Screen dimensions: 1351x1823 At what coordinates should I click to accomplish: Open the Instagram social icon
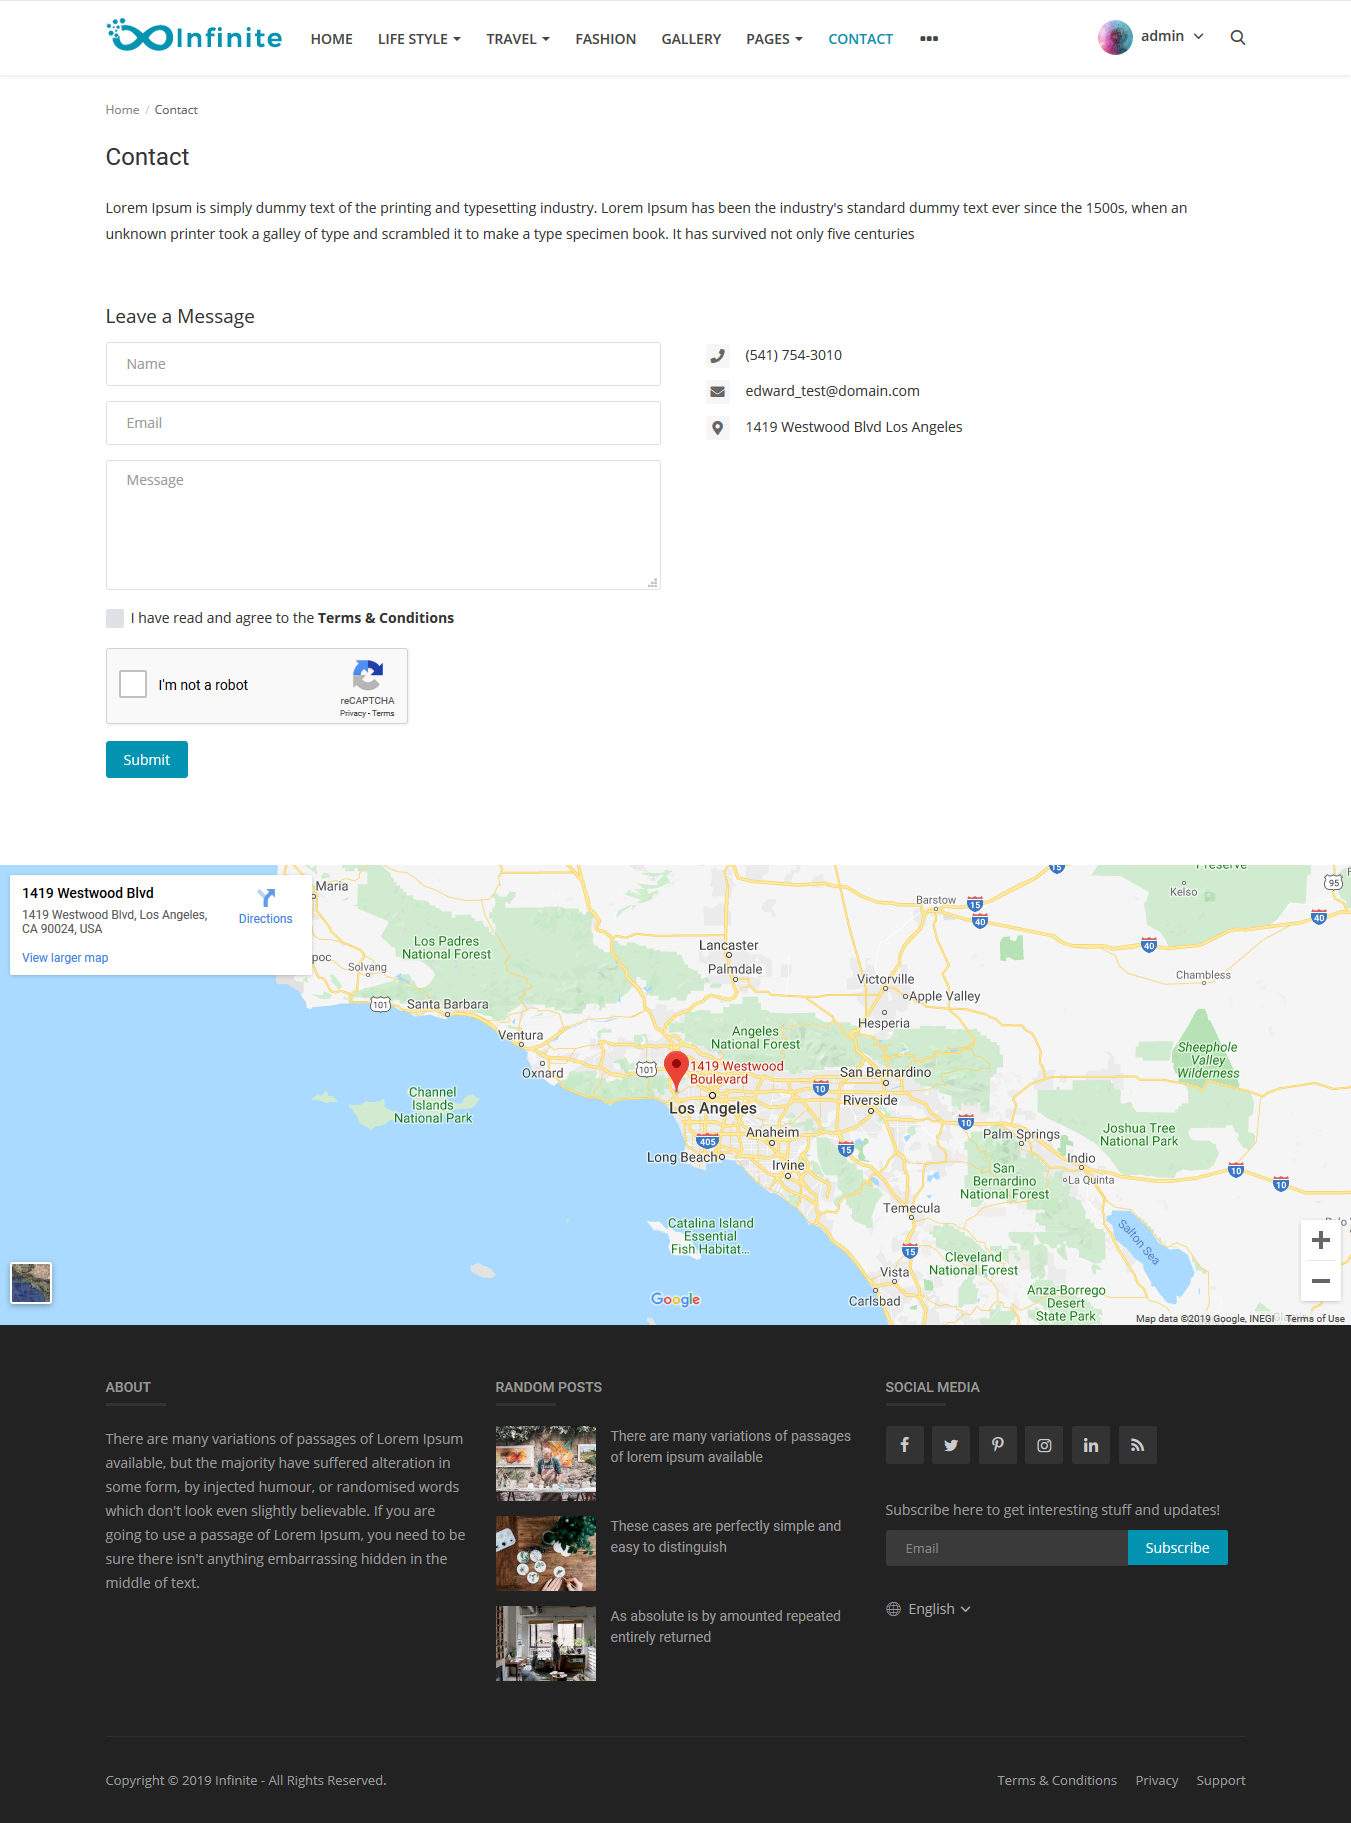[x=1044, y=1445]
